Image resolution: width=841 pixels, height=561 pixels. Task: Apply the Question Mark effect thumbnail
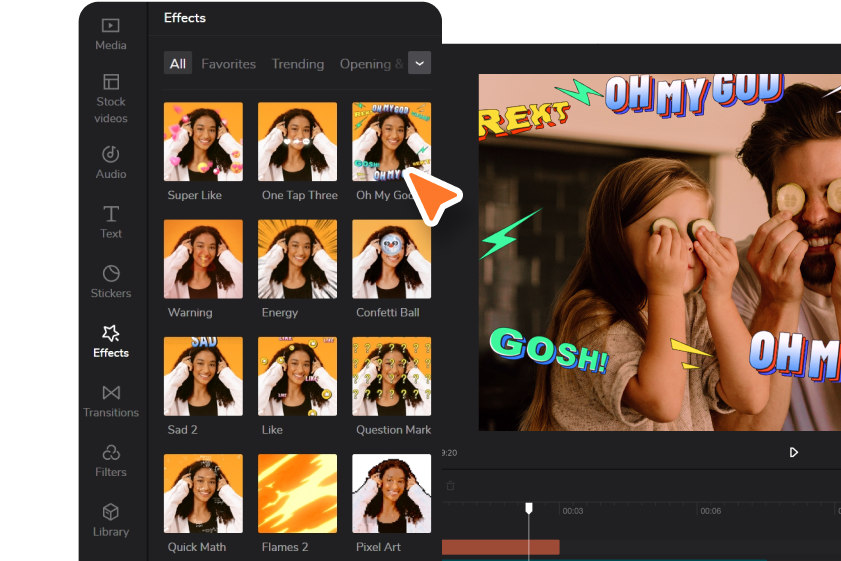392,377
